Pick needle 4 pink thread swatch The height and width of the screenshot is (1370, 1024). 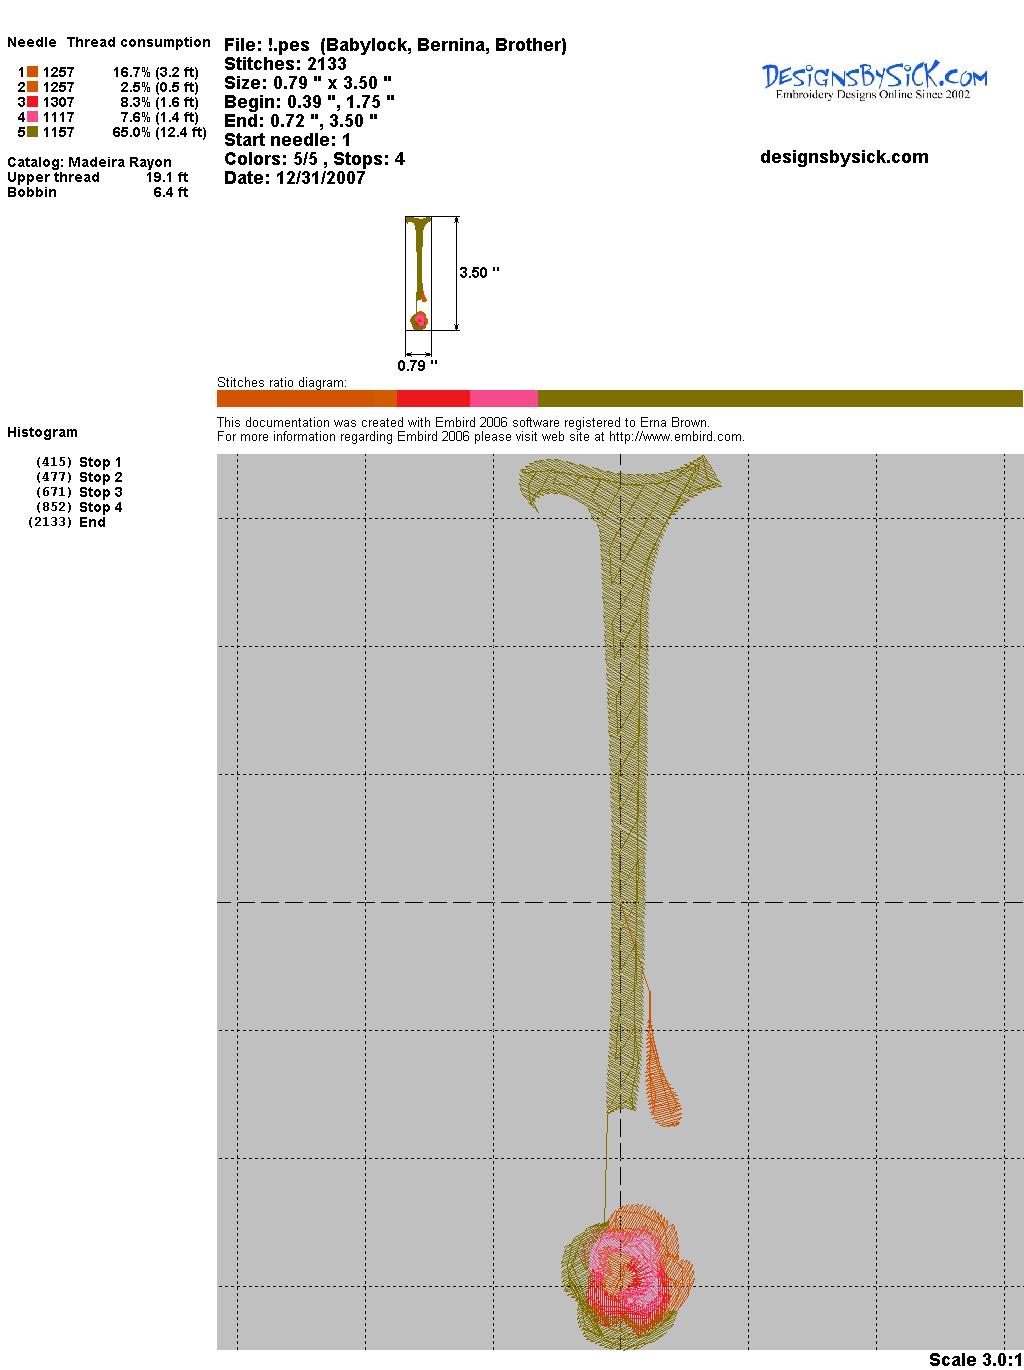coord(32,117)
